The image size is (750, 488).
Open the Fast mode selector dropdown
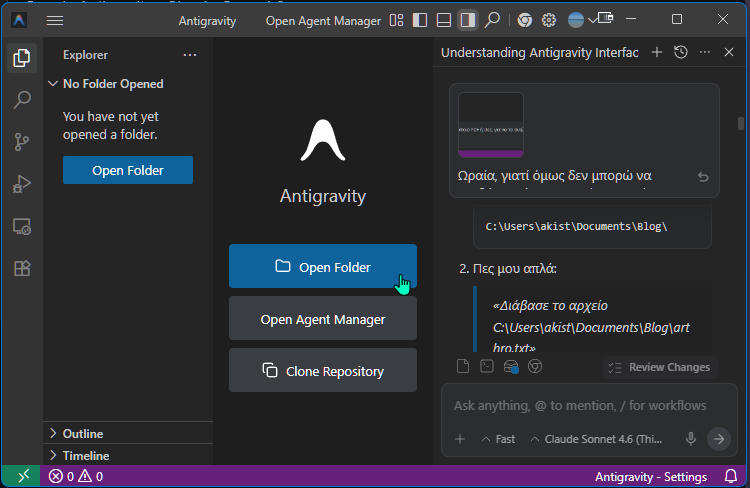(499, 439)
